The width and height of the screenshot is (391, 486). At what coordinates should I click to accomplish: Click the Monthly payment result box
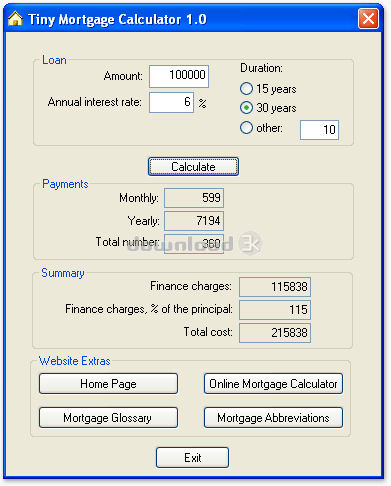point(194,198)
